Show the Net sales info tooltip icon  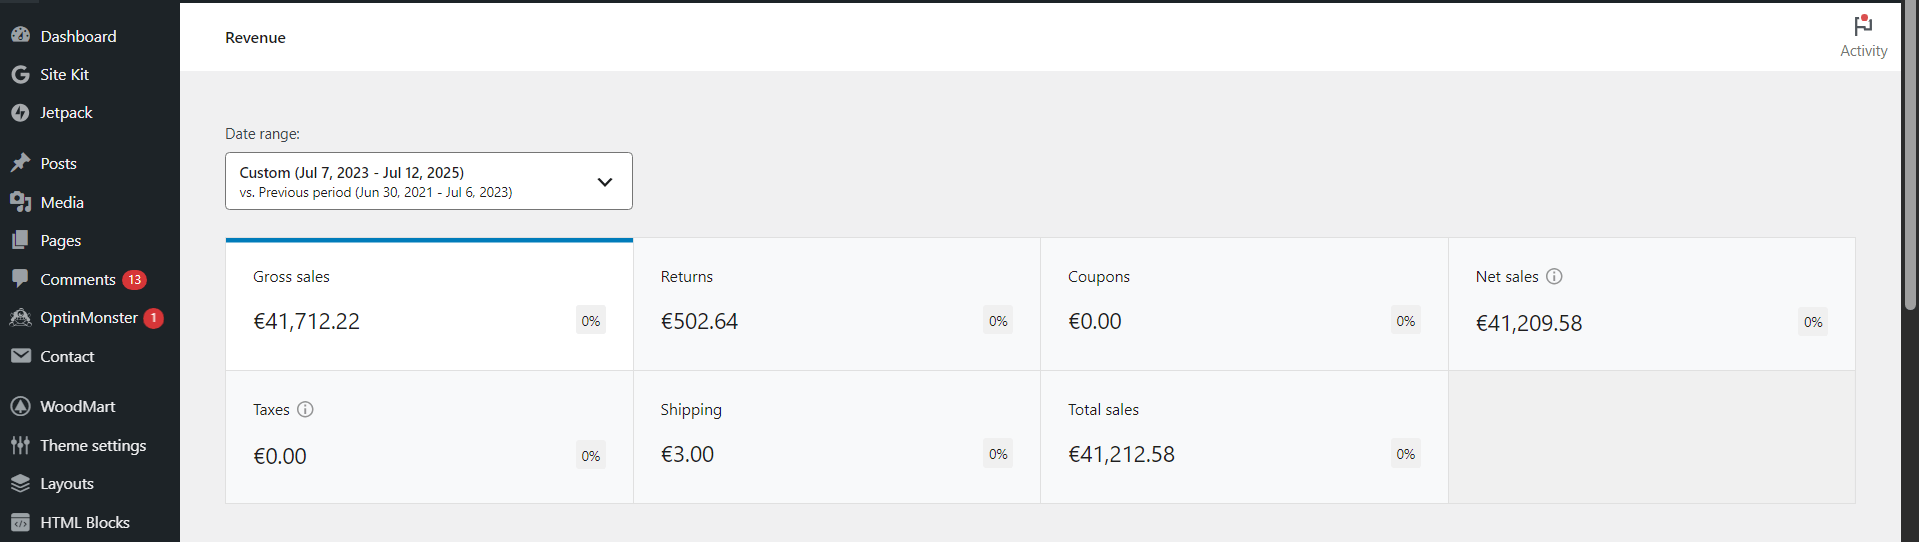pos(1554,276)
